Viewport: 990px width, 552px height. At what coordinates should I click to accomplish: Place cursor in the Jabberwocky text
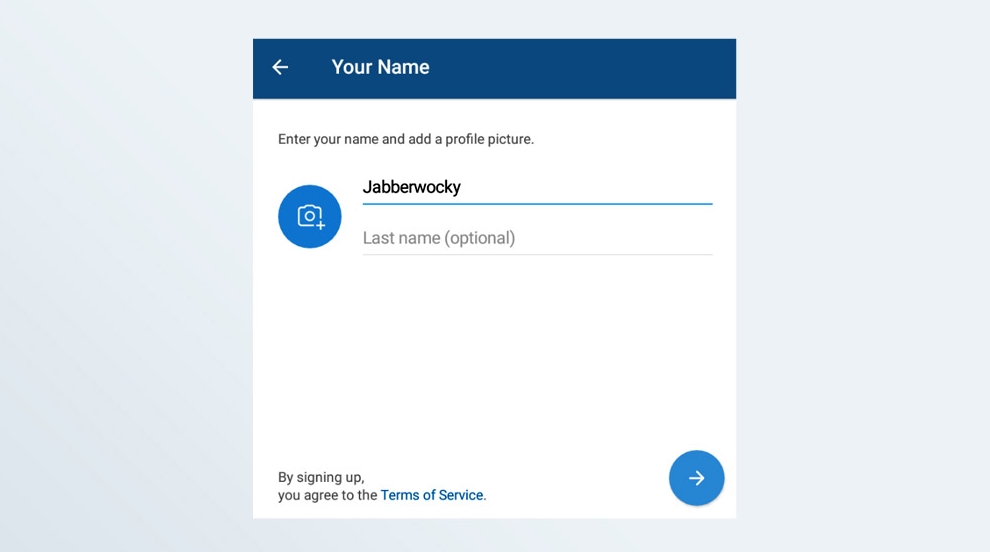(x=412, y=187)
